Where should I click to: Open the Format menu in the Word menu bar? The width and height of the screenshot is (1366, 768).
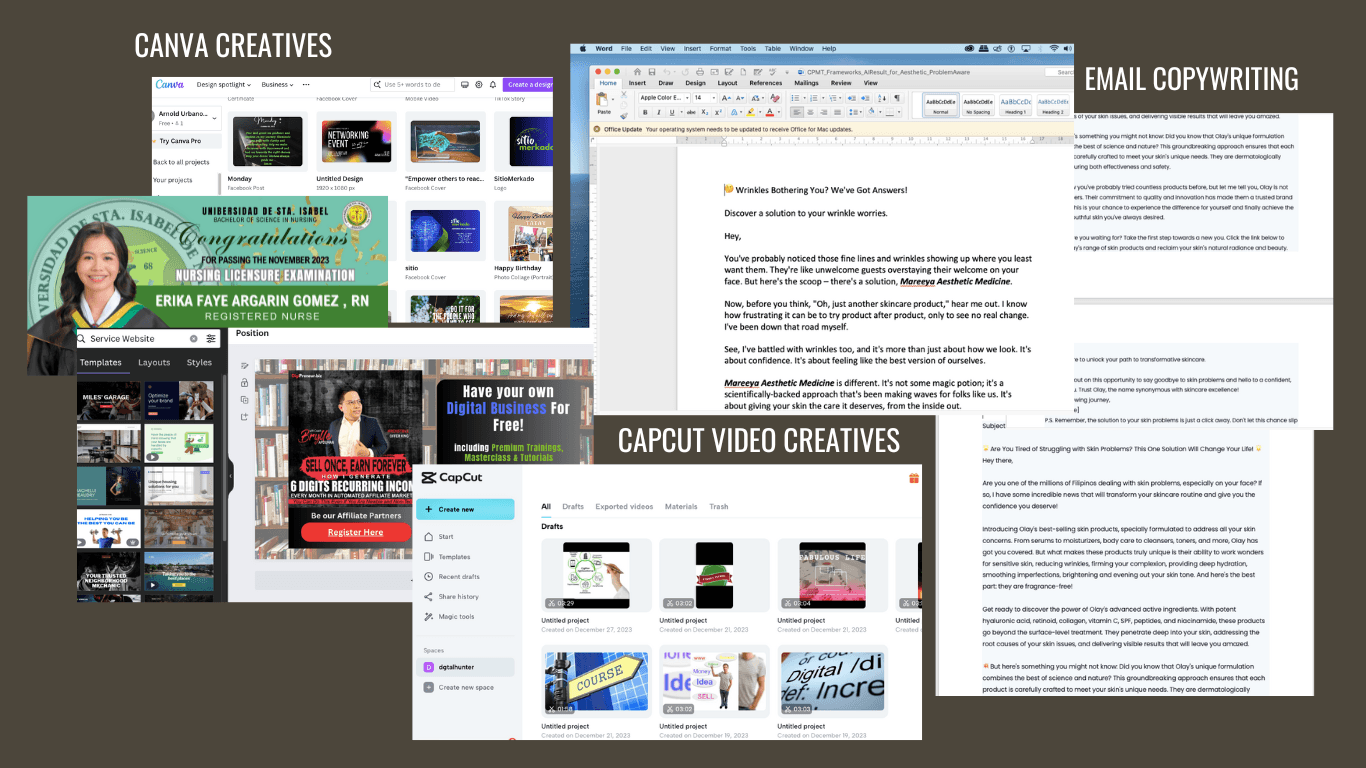[720, 48]
